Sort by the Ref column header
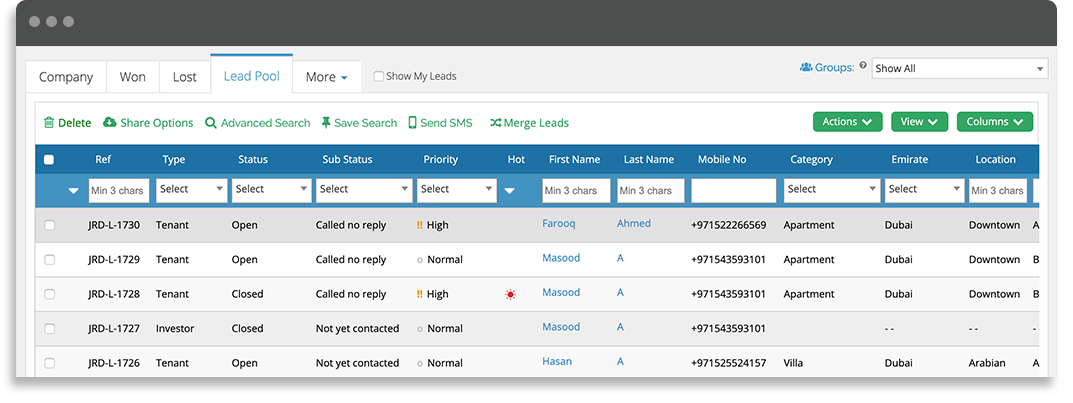Image resolution: width=1073 pixels, height=403 pixels. click(x=103, y=159)
